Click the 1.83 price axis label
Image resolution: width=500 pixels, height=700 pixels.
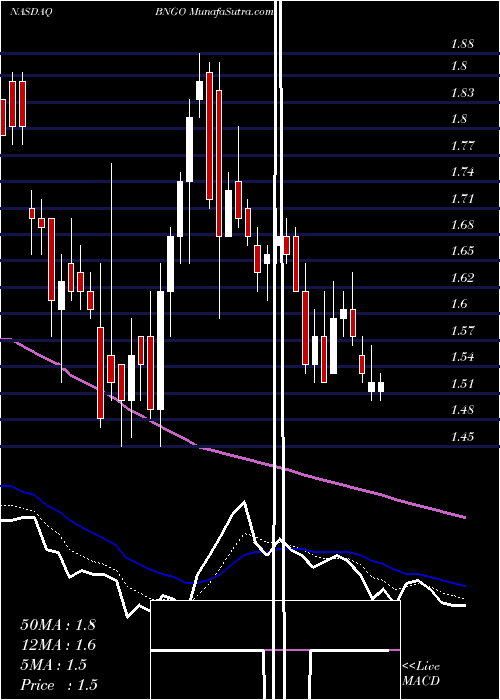point(462,92)
